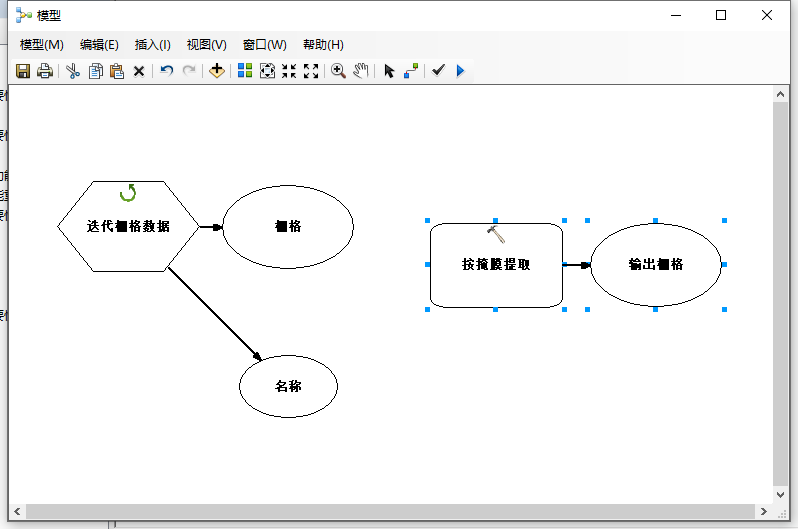This screenshot has height=529, width=798.
Task: Cut selection with the scissors icon
Action: [x=73, y=71]
